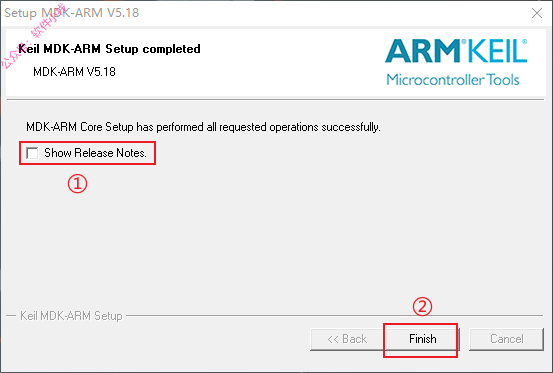Tick the Show Release Notes checkbox

pos(32,153)
